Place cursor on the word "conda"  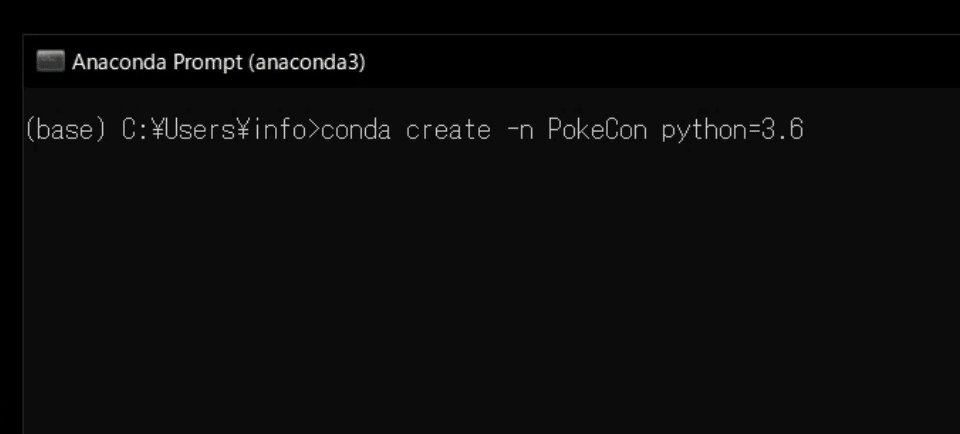(x=356, y=130)
